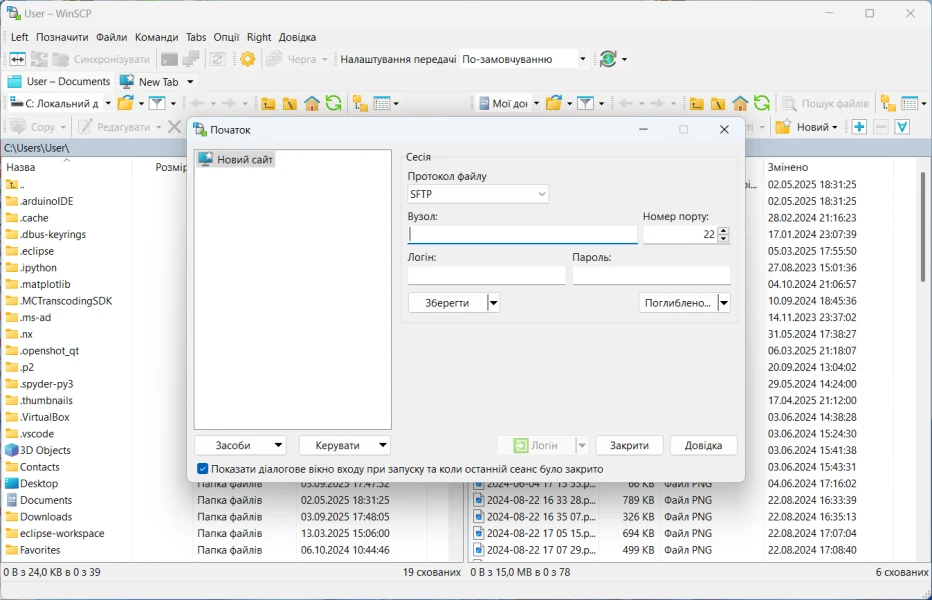Open a New Tab
The width and height of the screenshot is (932, 600).
pyautogui.click(x=150, y=81)
